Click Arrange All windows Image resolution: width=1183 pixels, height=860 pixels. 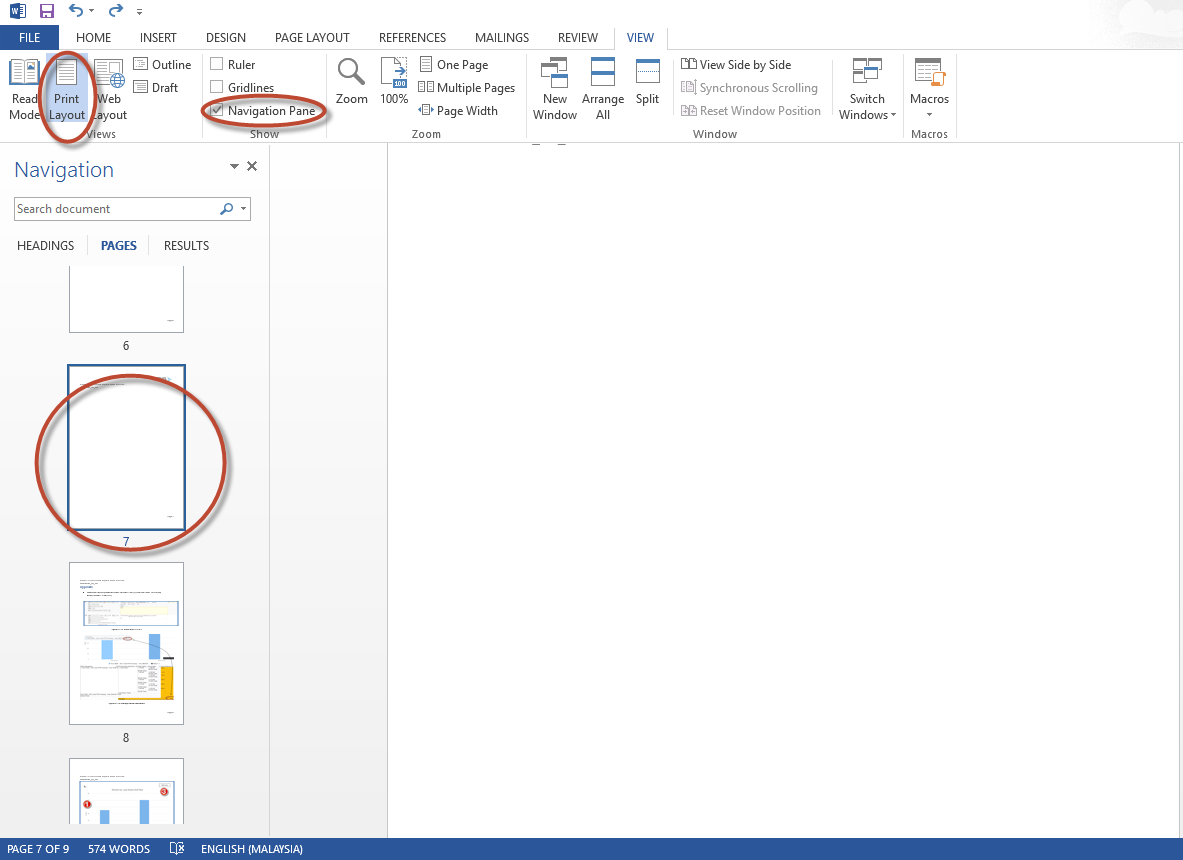pos(603,88)
